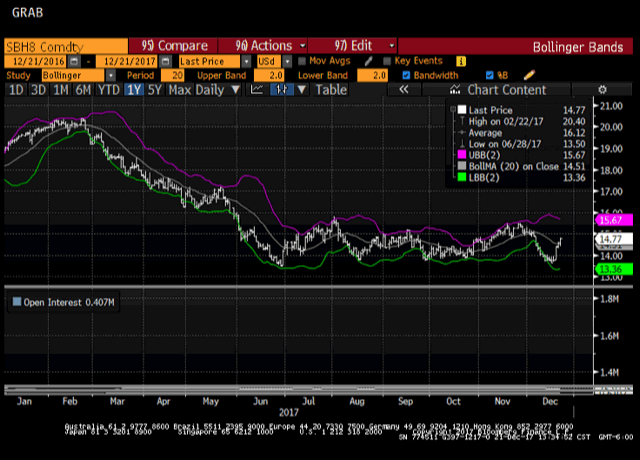This screenshot has width=640, height=460.
Task: Click the Open Interest 0.407M label
Action: pos(69,302)
